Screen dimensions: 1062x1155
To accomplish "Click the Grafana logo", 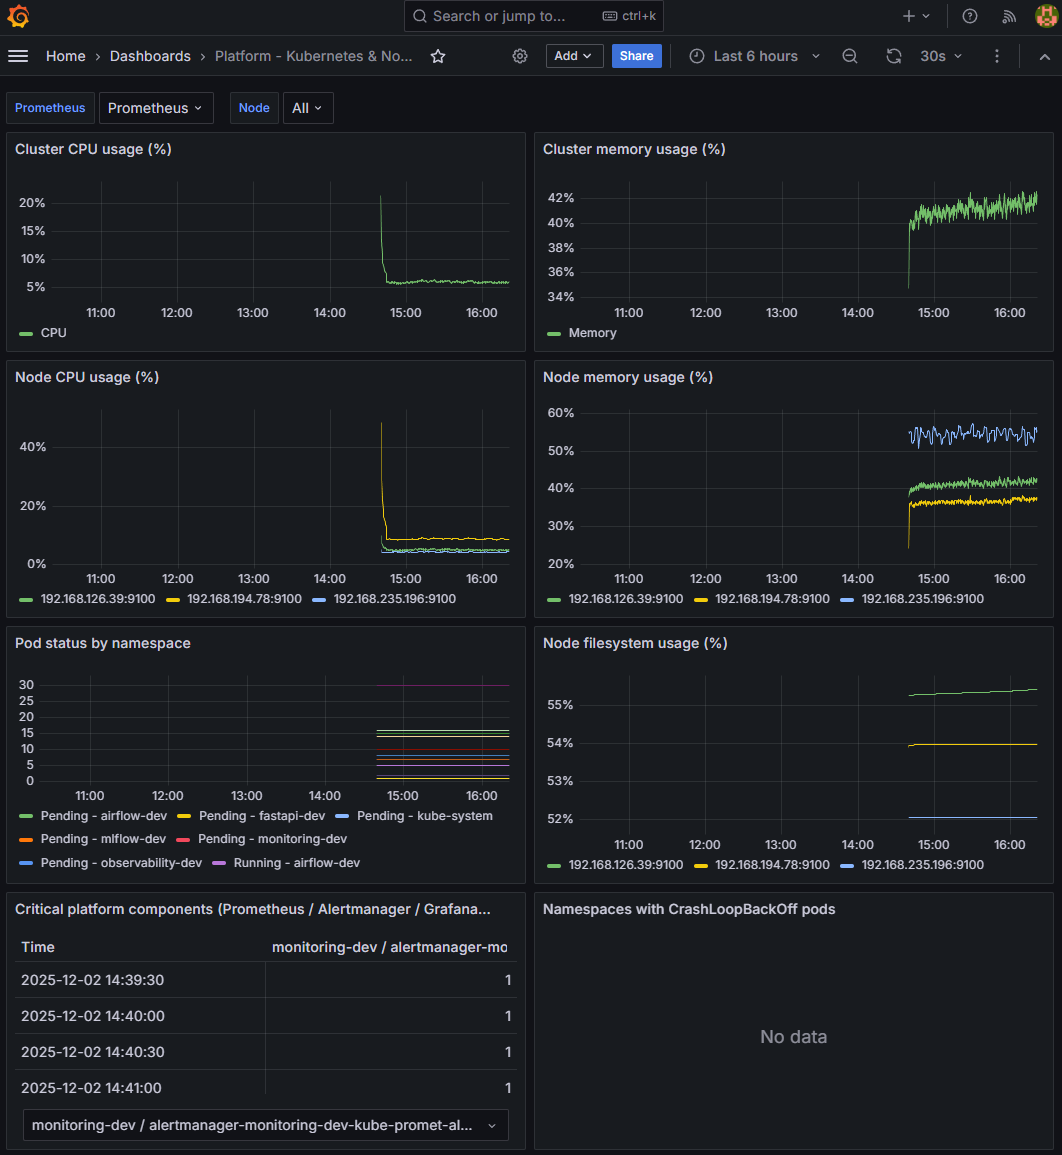I will click(x=19, y=16).
